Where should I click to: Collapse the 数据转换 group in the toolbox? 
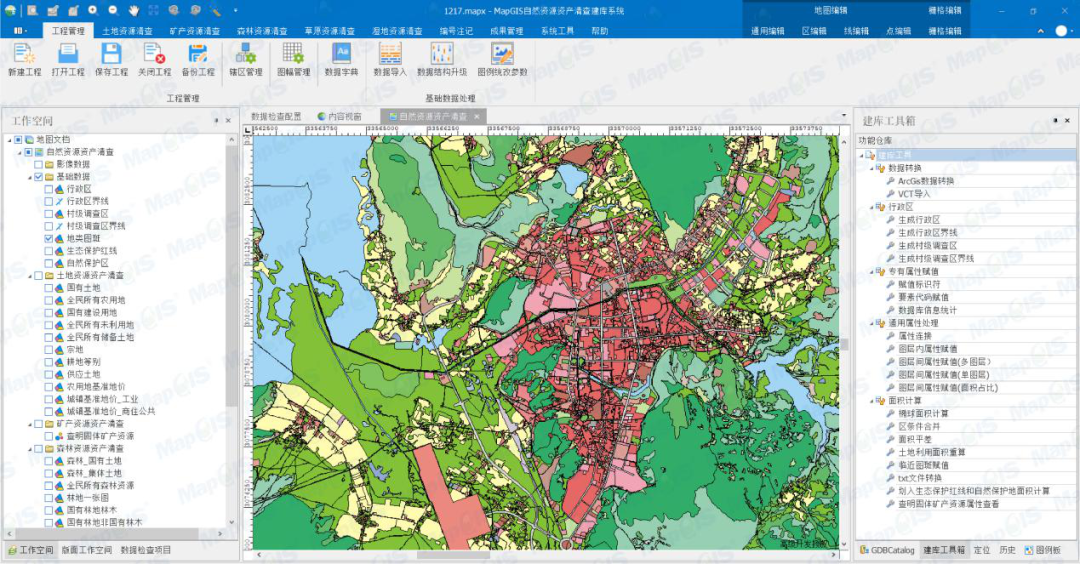871,168
